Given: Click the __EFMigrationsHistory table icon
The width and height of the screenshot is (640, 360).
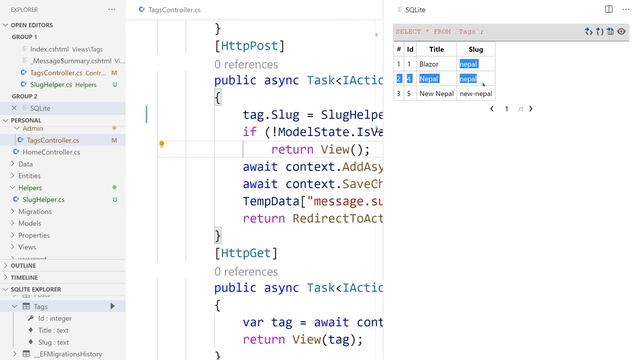Looking at the screenshot, I should [x=26, y=354].
